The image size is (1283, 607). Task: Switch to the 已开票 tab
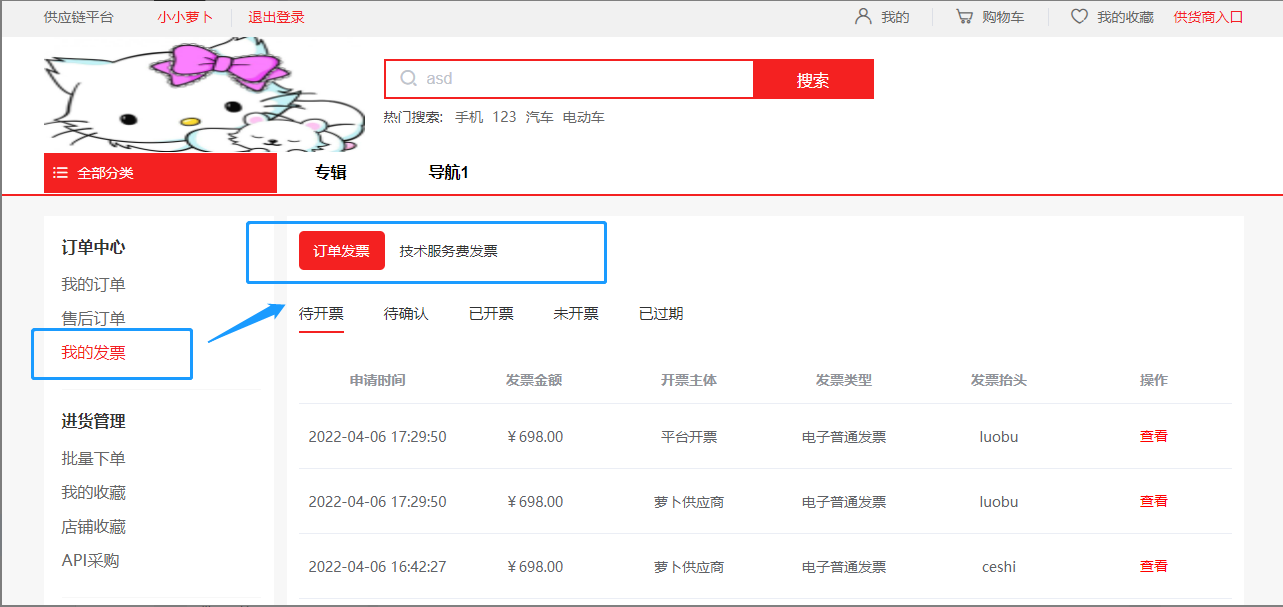pos(491,314)
